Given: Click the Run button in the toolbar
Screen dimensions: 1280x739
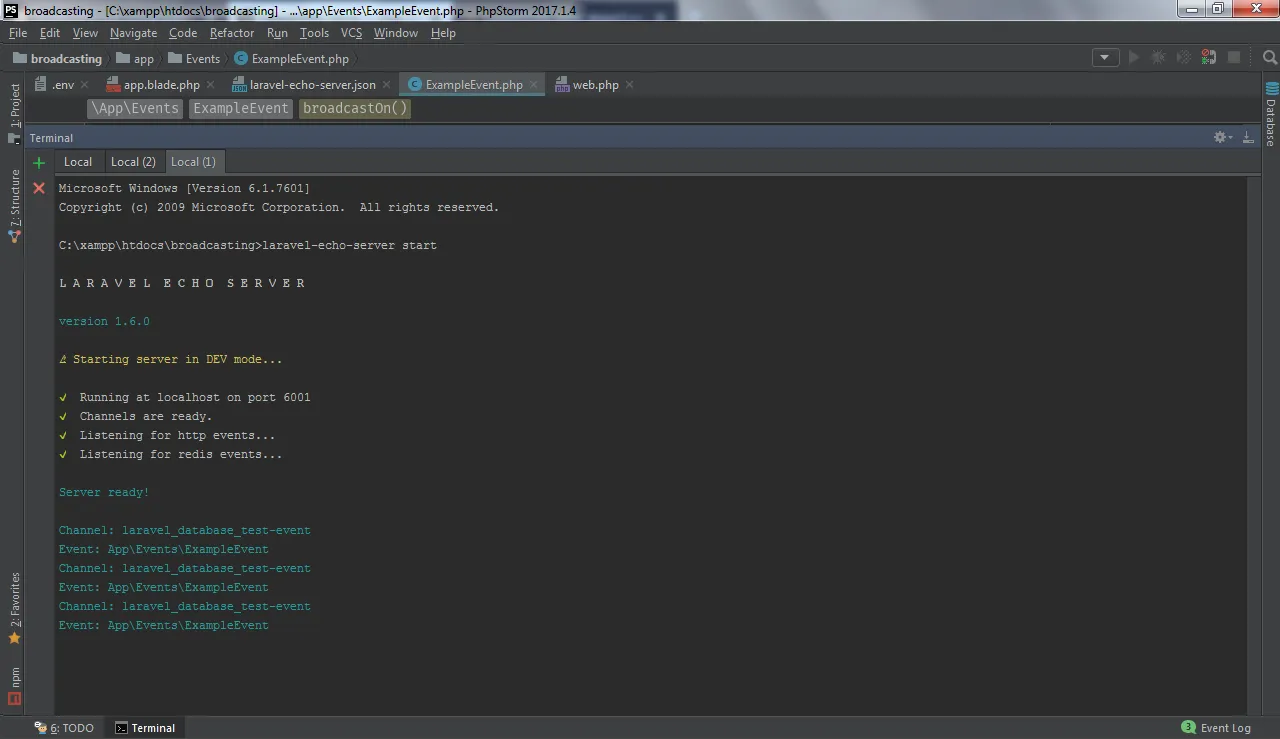Looking at the screenshot, I should (1134, 58).
